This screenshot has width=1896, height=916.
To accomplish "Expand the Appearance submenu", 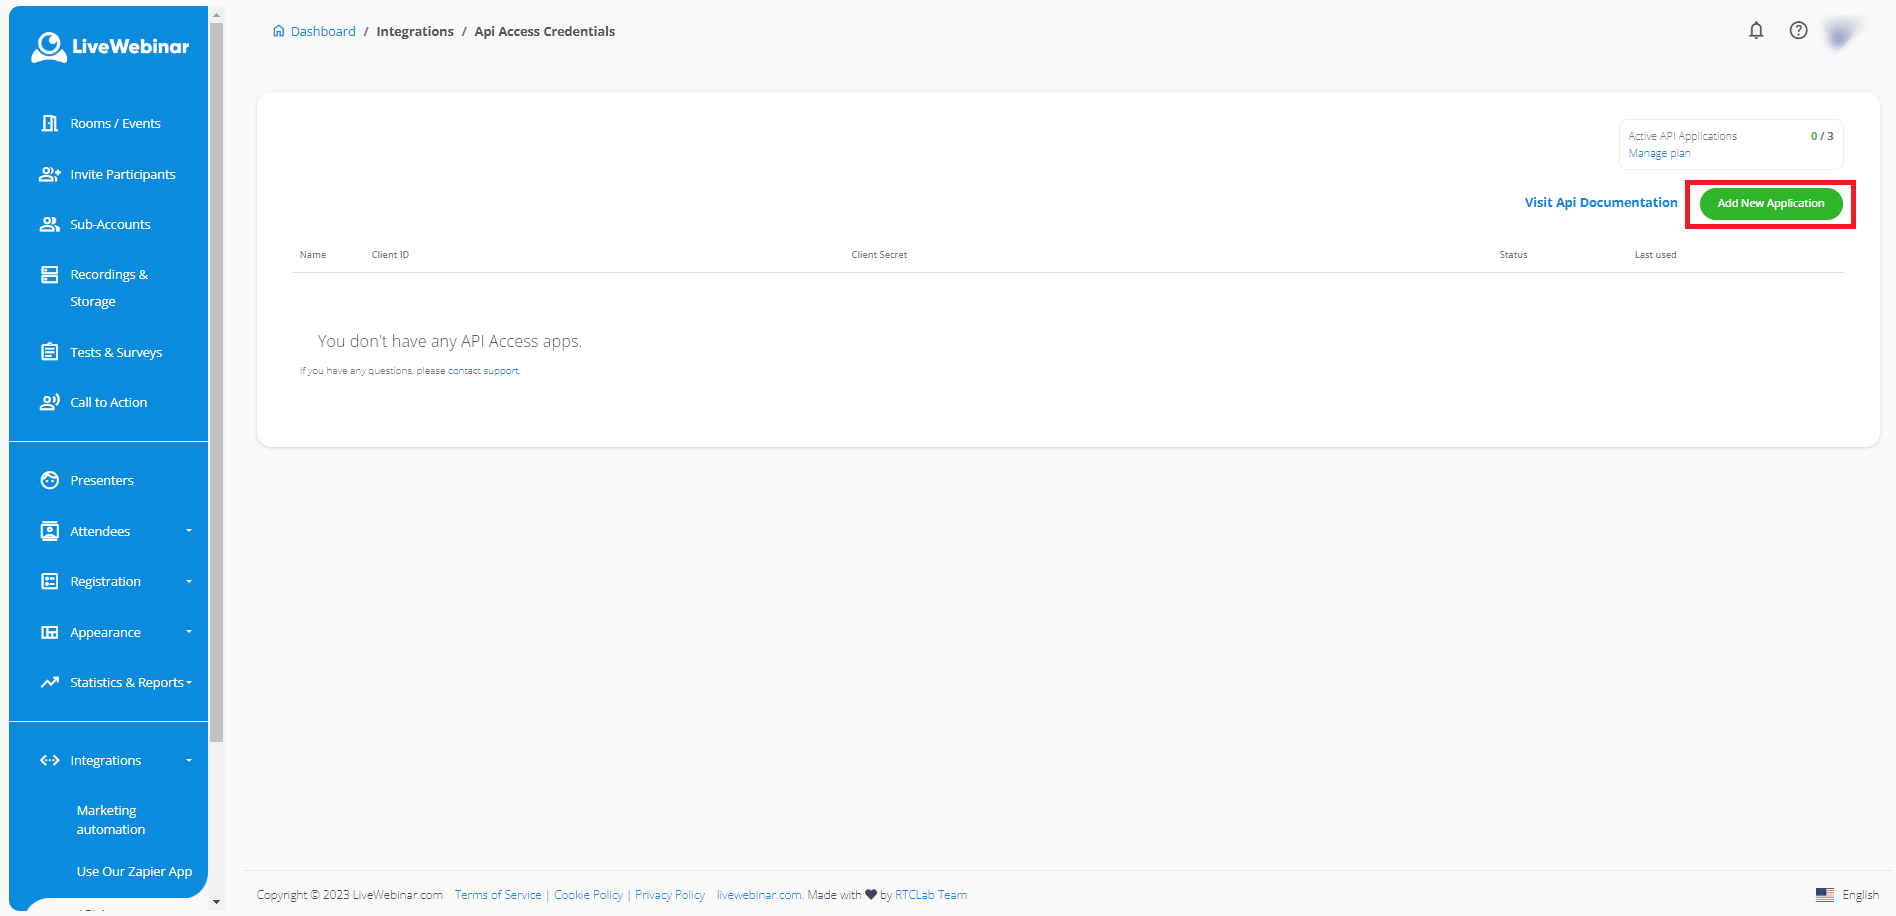I will (x=188, y=632).
